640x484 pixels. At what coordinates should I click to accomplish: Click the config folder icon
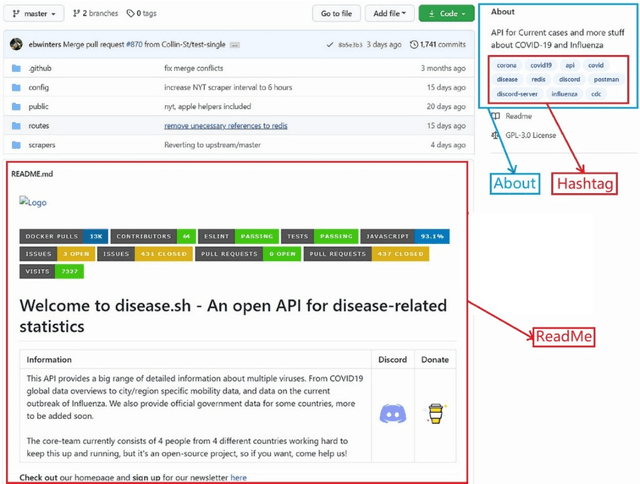pyautogui.click(x=16, y=87)
